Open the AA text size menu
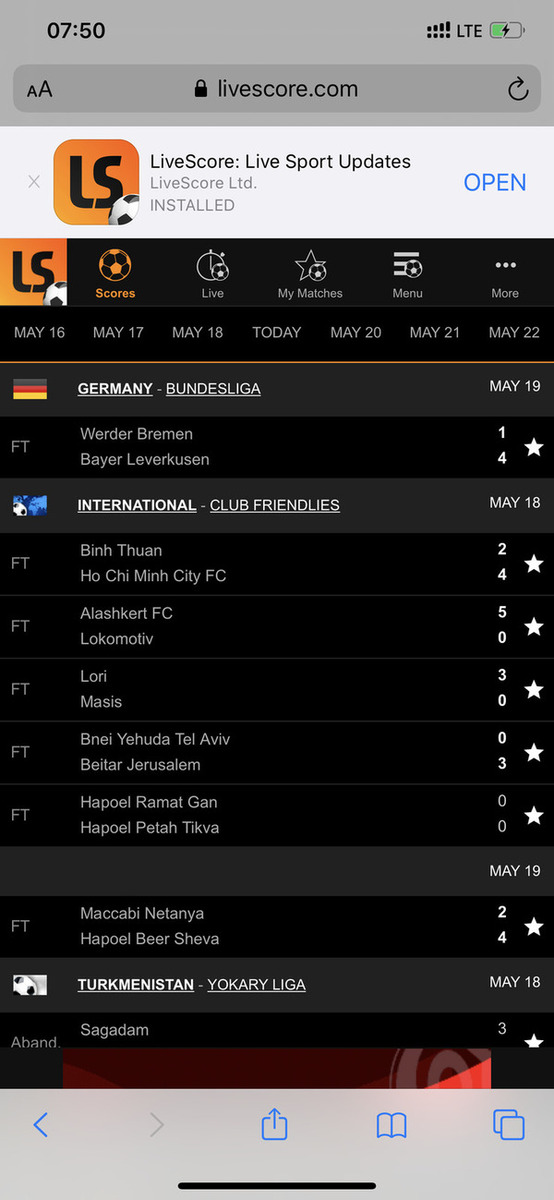The image size is (554, 1200). point(40,90)
